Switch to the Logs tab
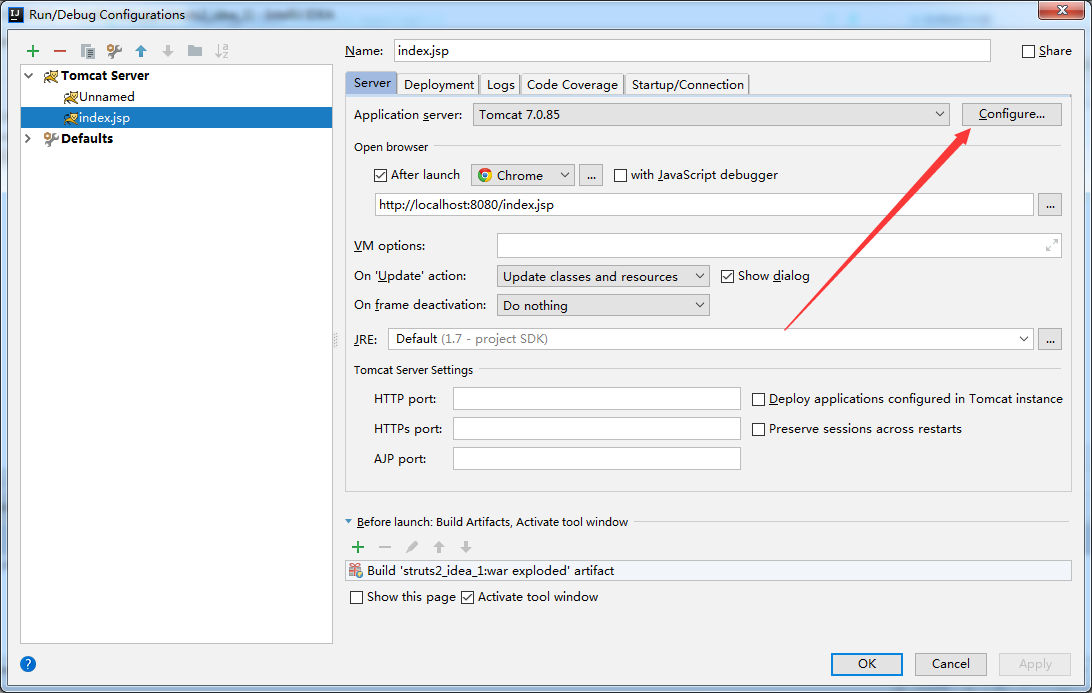 (500, 84)
